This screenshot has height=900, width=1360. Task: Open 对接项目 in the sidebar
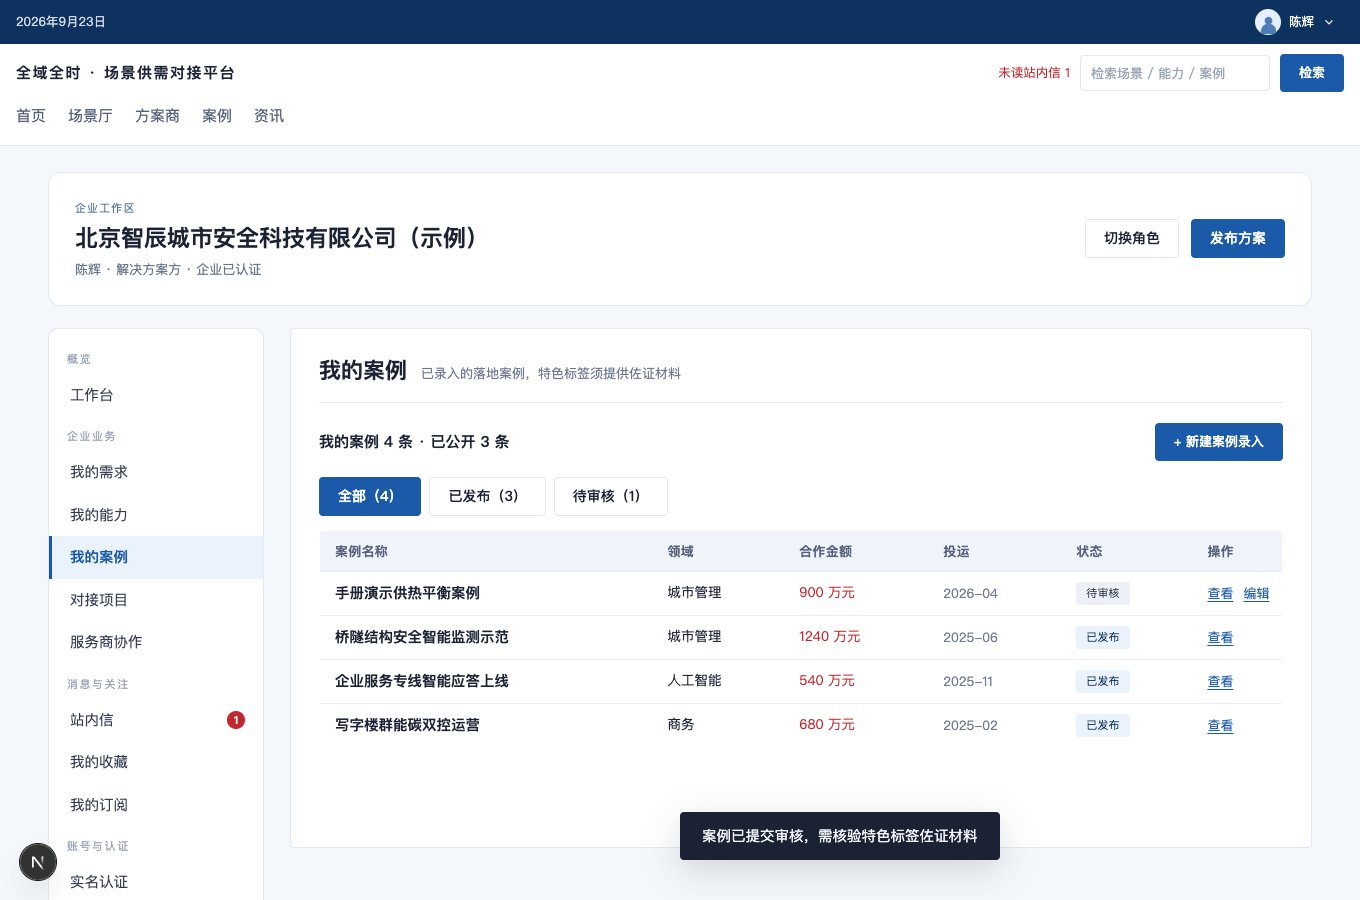156,600
